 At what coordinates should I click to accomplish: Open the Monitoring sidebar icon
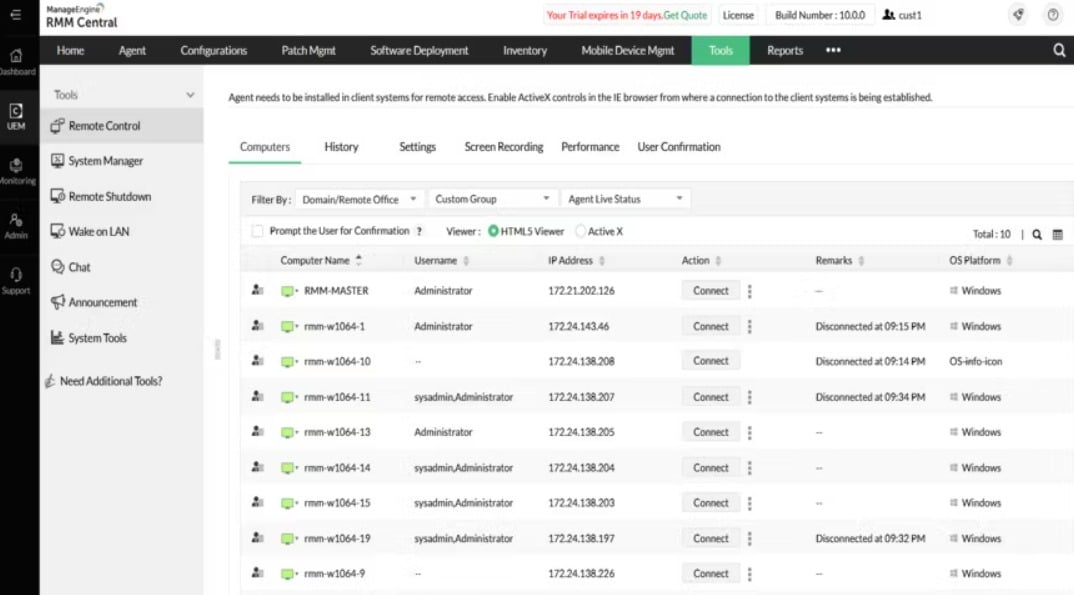16,171
